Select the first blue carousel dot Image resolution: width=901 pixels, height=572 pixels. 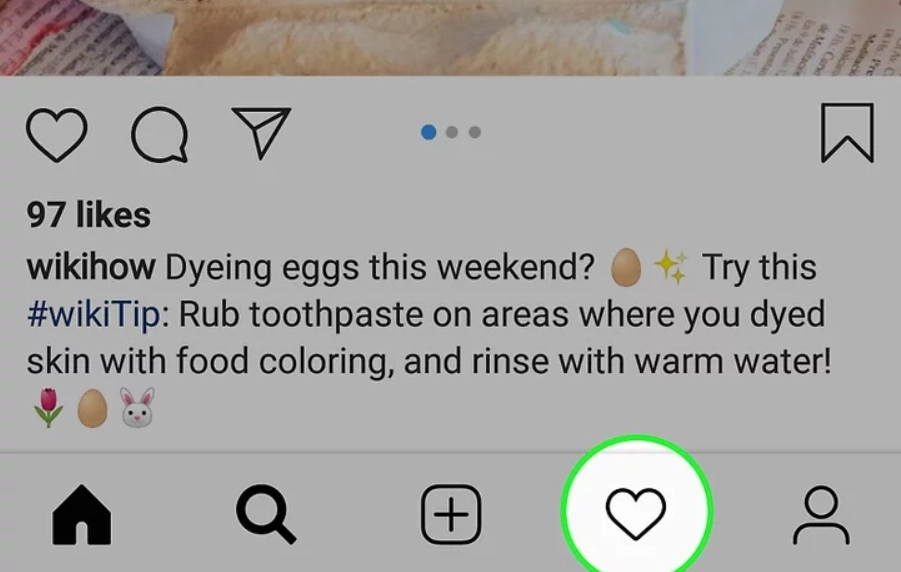tap(428, 132)
